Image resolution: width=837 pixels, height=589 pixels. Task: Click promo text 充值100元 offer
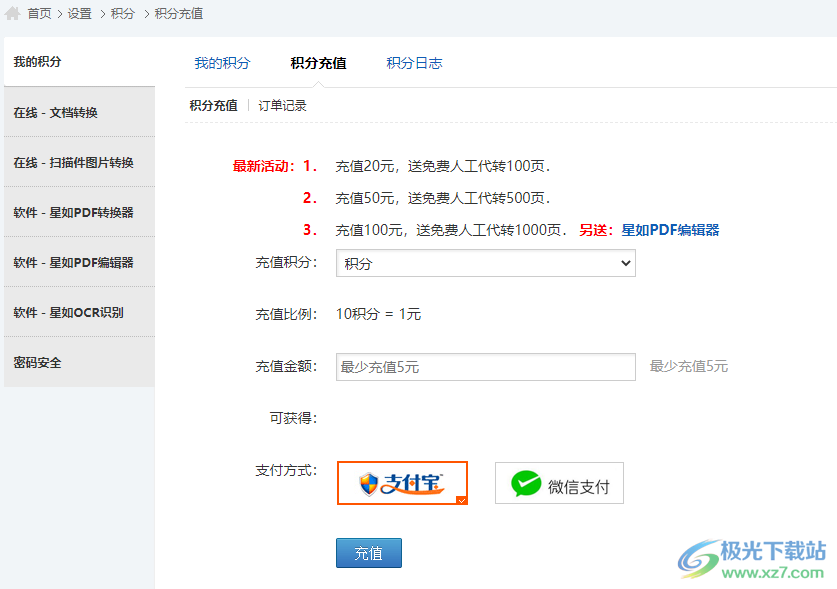(x=451, y=230)
